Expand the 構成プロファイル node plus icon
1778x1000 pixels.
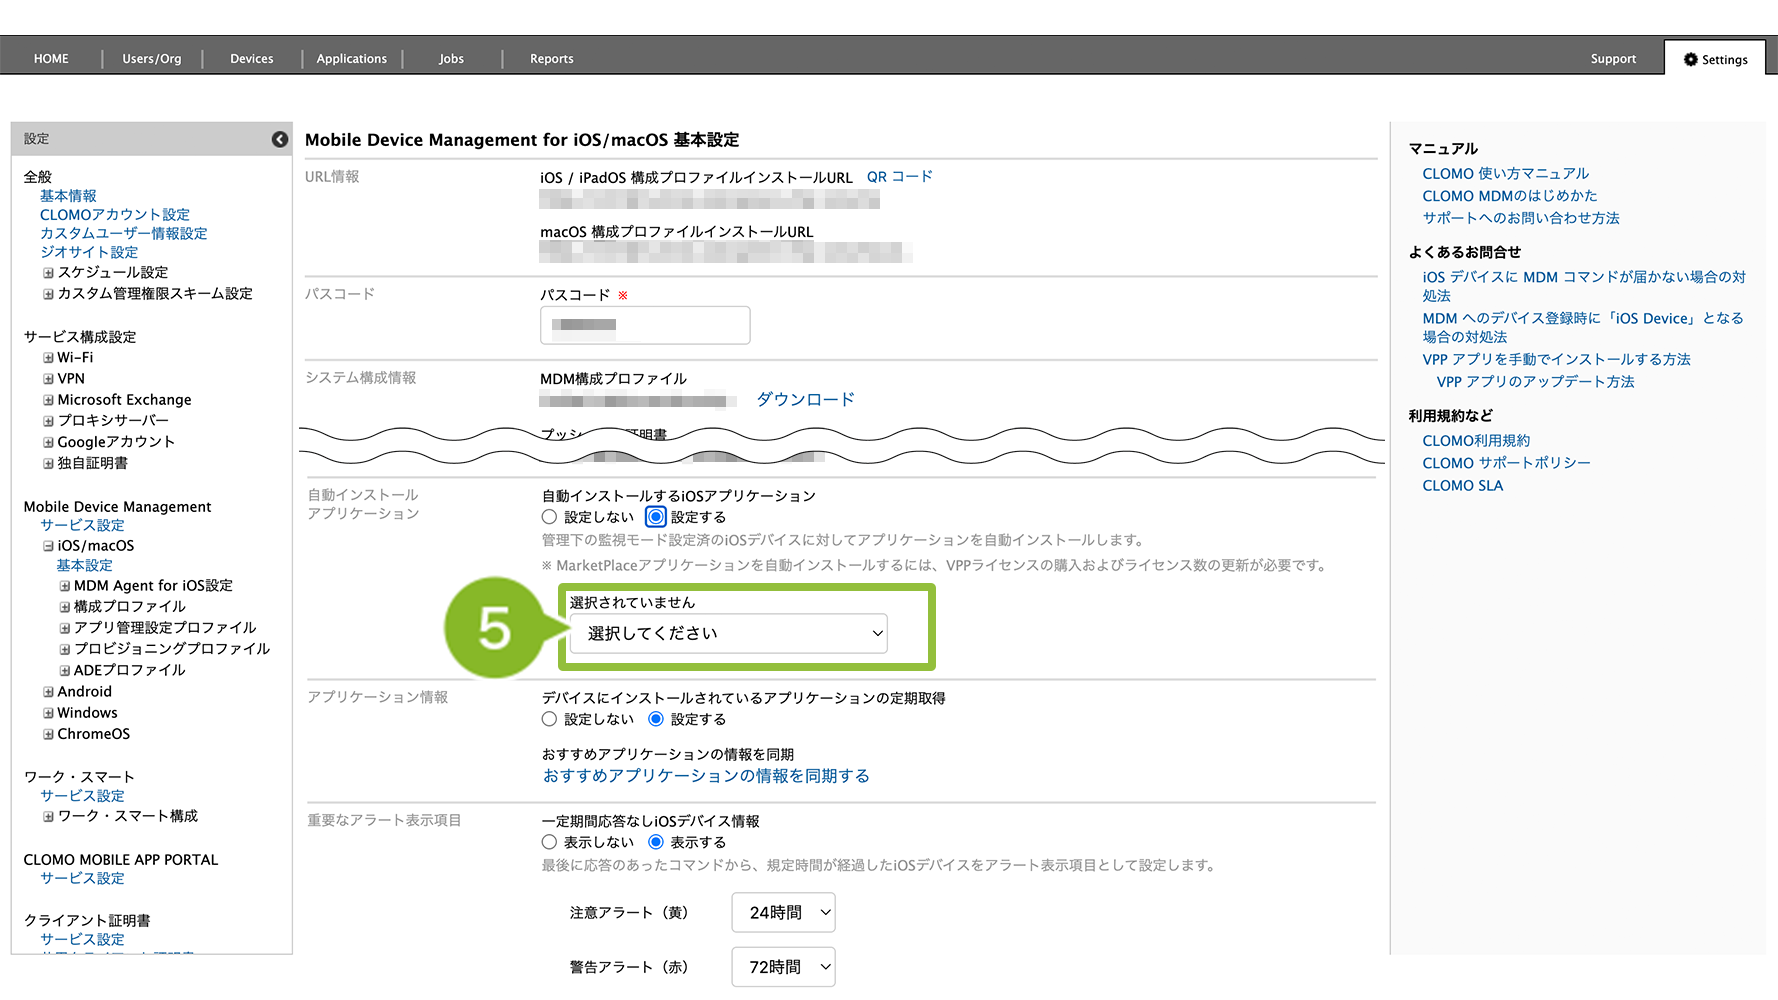(x=64, y=607)
